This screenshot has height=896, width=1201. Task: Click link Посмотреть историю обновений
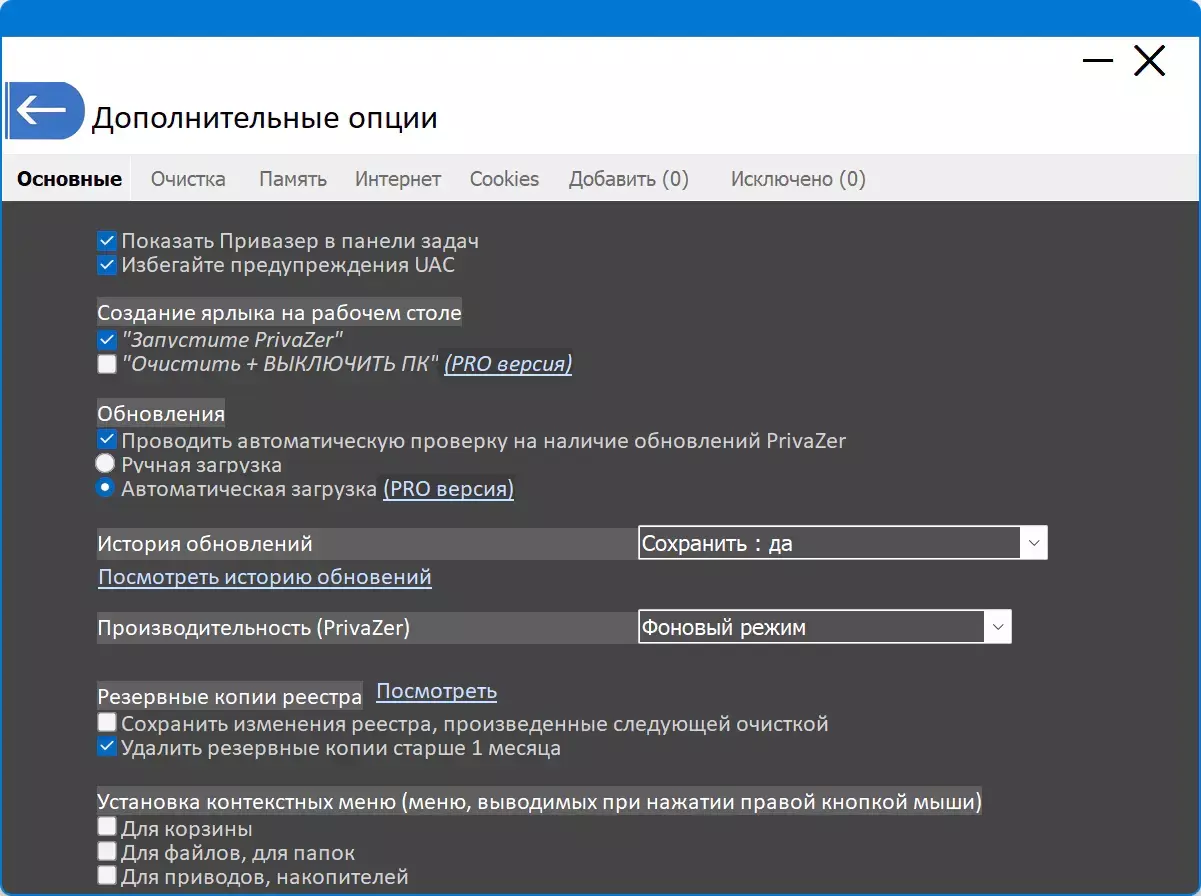[x=264, y=577]
